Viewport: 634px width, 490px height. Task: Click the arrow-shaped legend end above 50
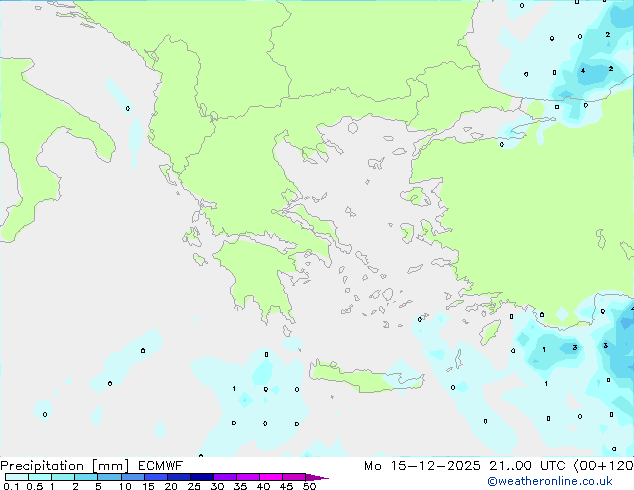[317, 477]
